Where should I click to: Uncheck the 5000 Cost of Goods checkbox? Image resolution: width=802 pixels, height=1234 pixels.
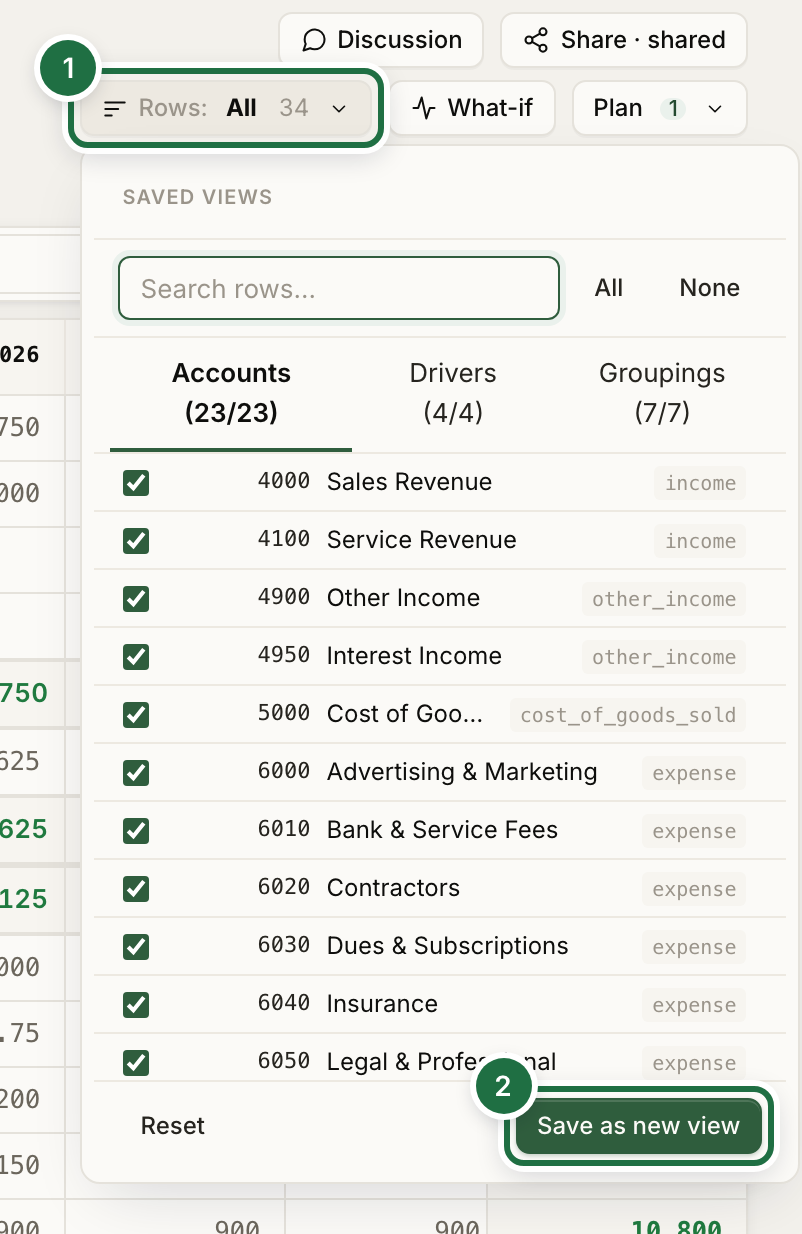pyautogui.click(x=136, y=715)
